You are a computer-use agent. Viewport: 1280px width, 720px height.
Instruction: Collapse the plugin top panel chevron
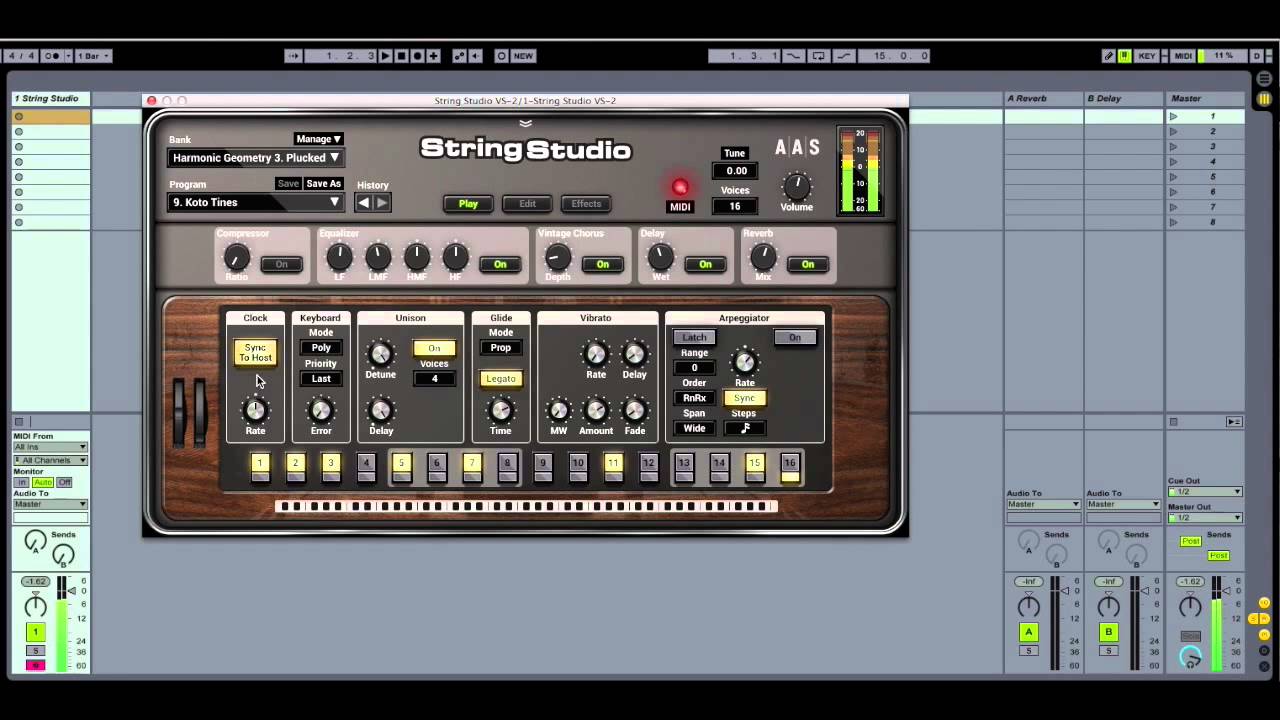(525, 123)
